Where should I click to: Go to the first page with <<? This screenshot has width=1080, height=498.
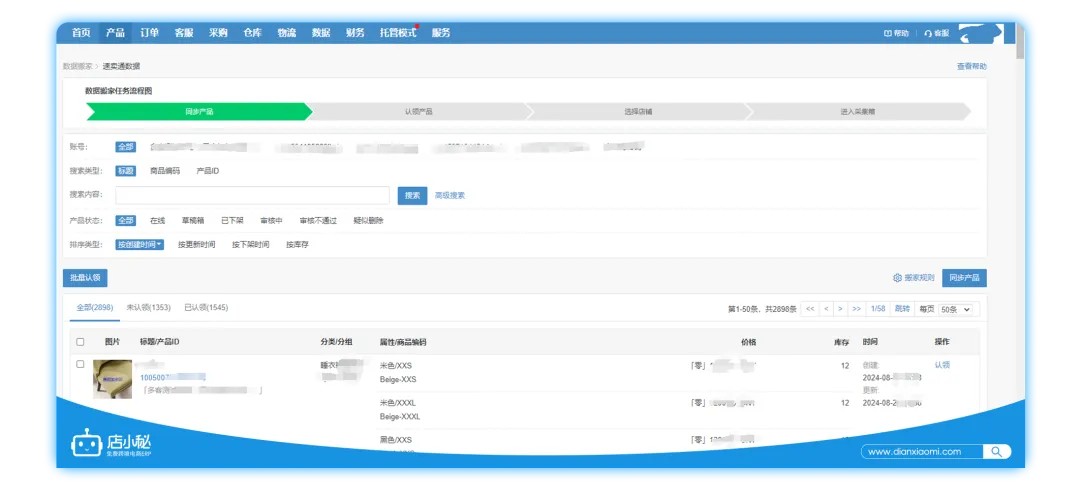coord(810,309)
